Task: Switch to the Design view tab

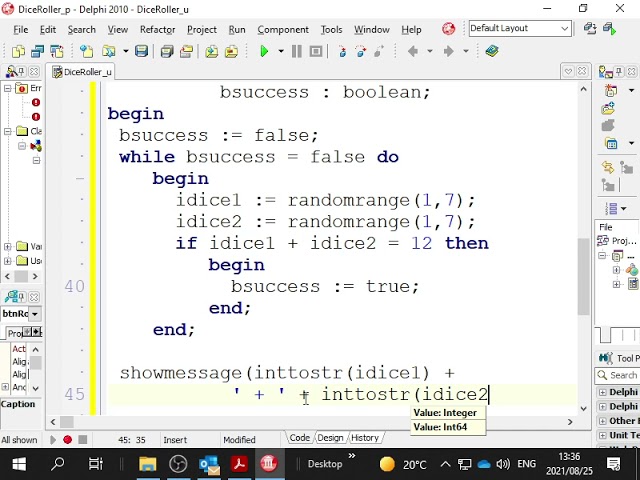Action: pyautogui.click(x=330, y=438)
